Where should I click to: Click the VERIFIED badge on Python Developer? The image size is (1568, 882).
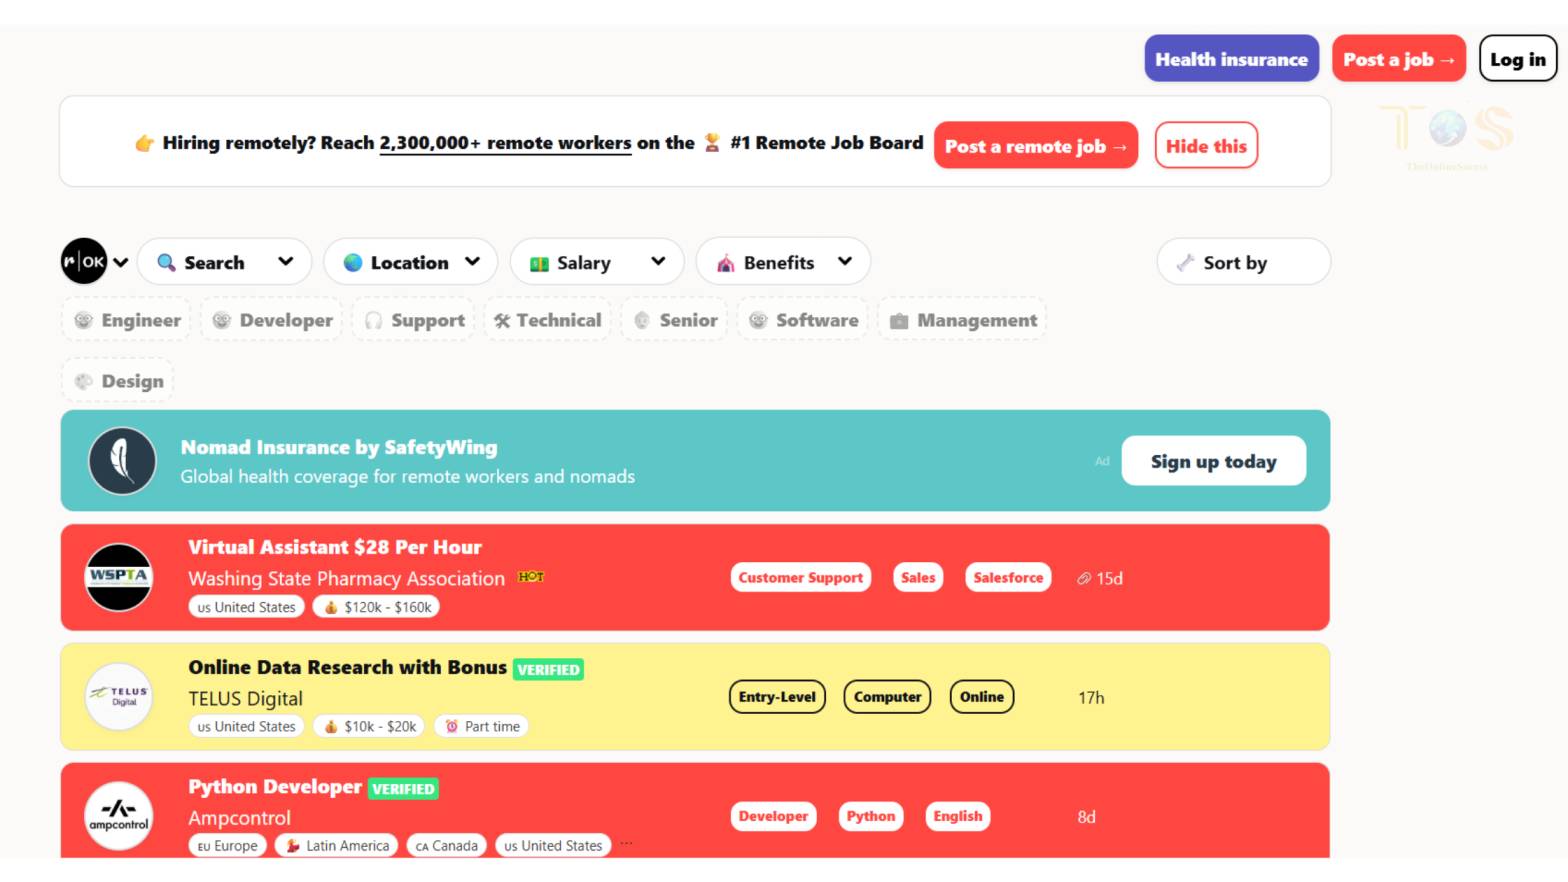403,789
